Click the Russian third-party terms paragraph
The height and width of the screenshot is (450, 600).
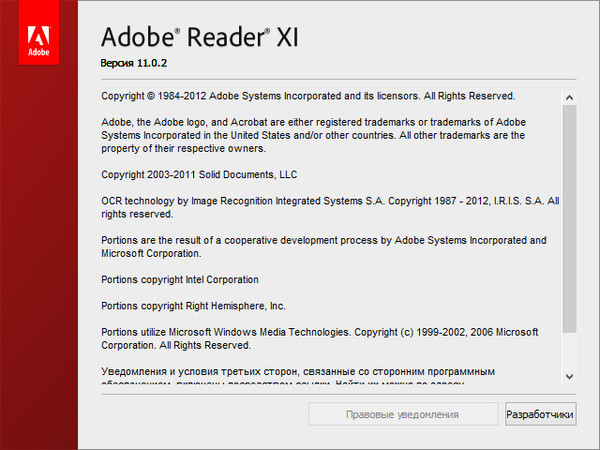click(300, 372)
